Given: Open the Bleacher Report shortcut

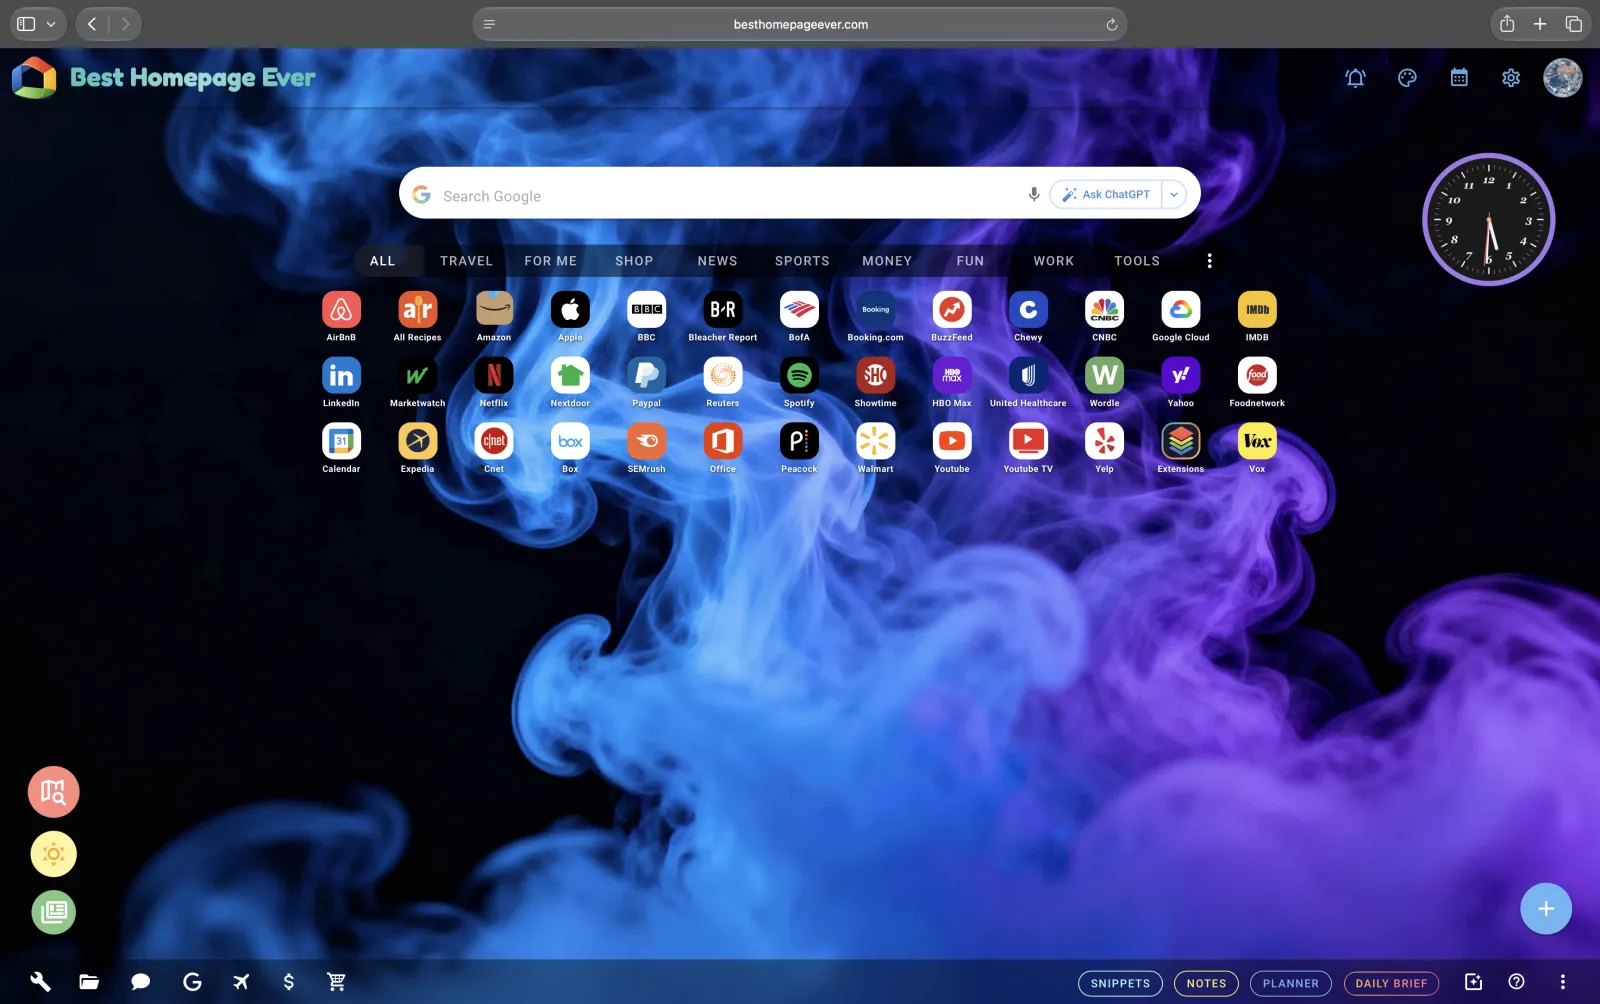Looking at the screenshot, I should pyautogui.click(x=723, y=310).
